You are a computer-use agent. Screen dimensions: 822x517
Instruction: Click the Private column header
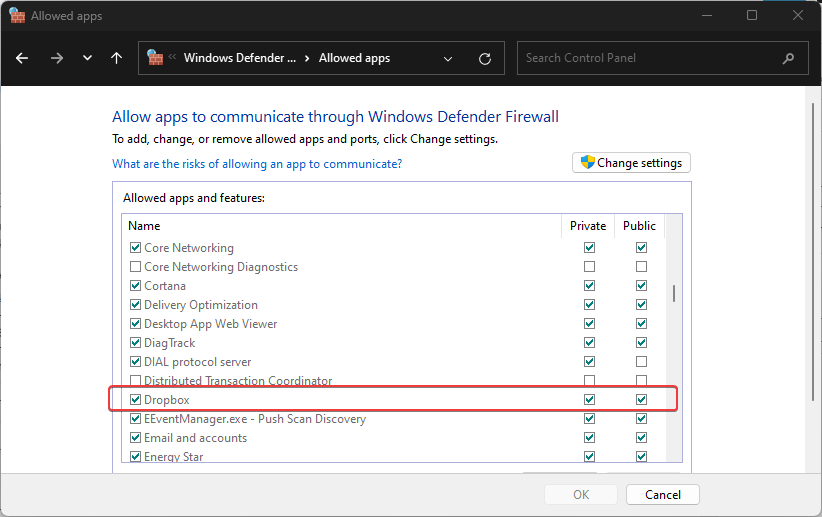click(x=588, y=226)
